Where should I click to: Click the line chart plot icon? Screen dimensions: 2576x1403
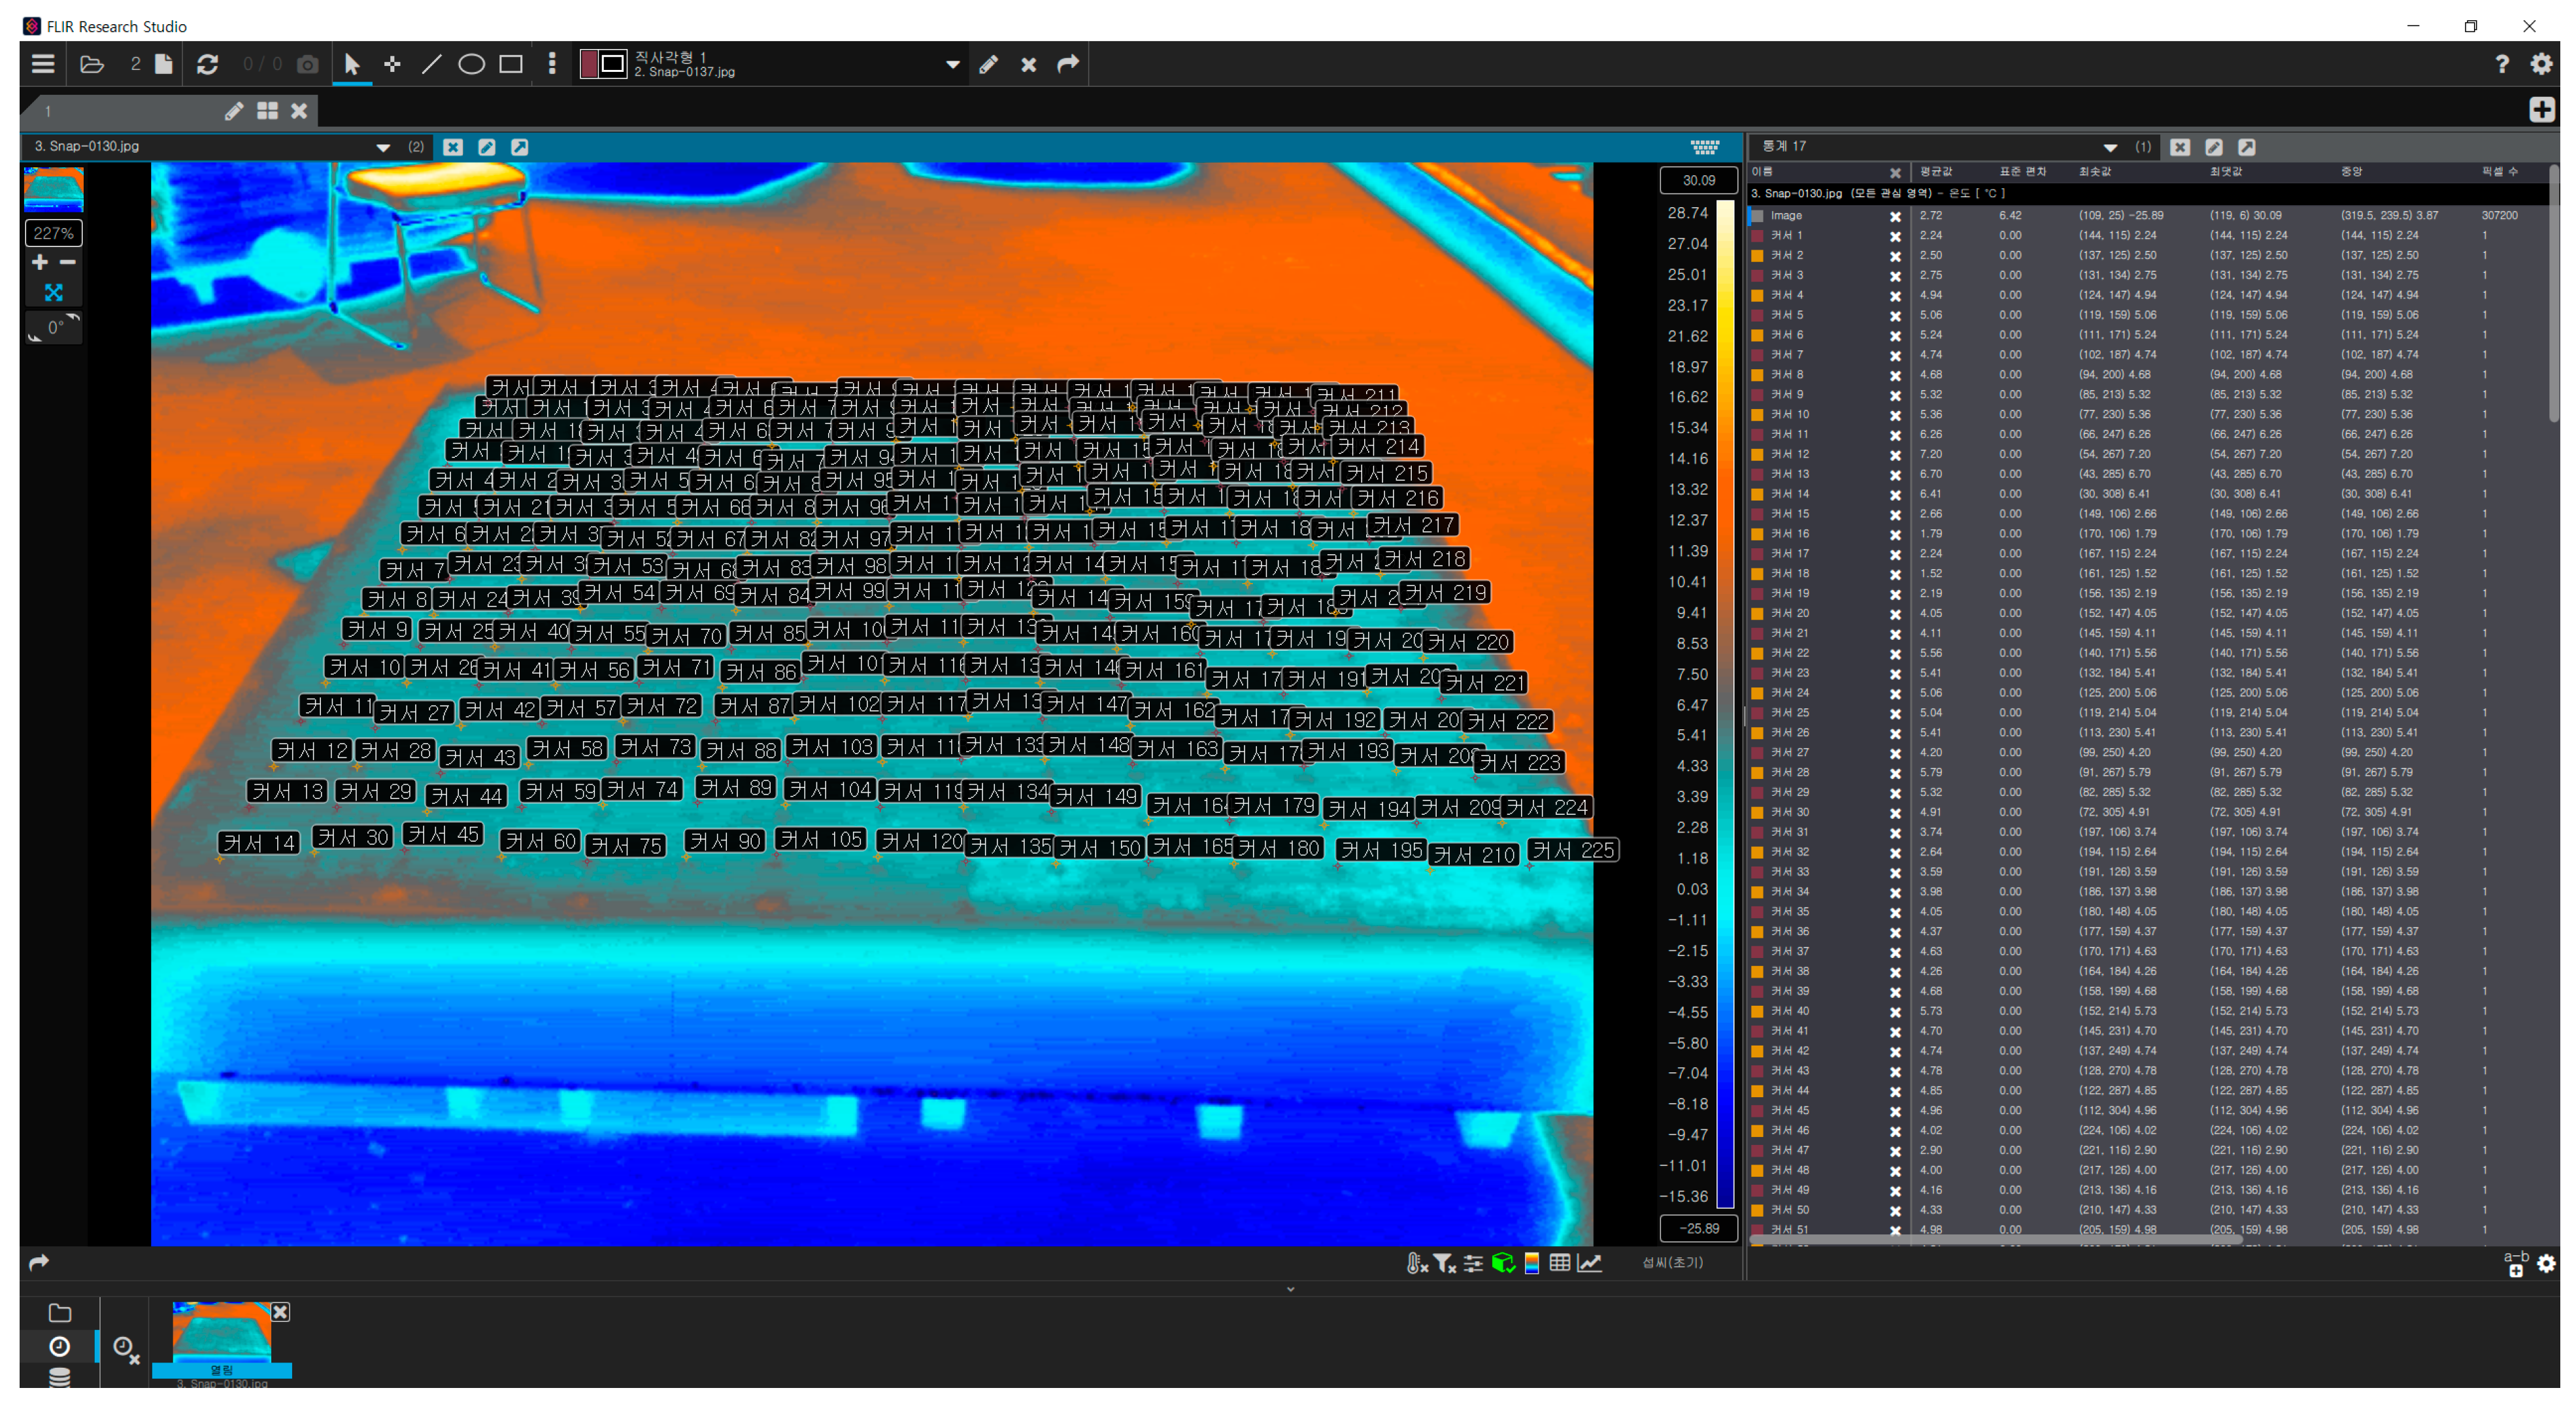coord(1590,1263)
